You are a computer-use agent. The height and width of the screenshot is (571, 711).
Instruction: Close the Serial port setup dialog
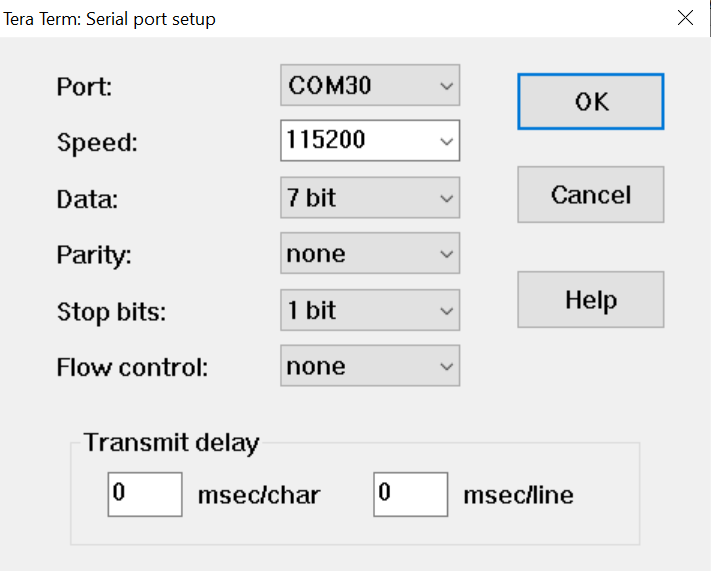(685, 18)
